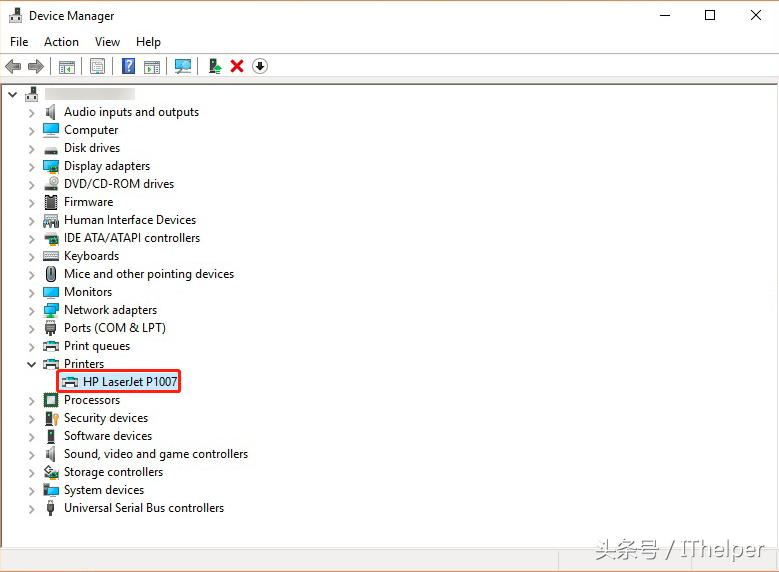Click the Display adapters icon

51,166
